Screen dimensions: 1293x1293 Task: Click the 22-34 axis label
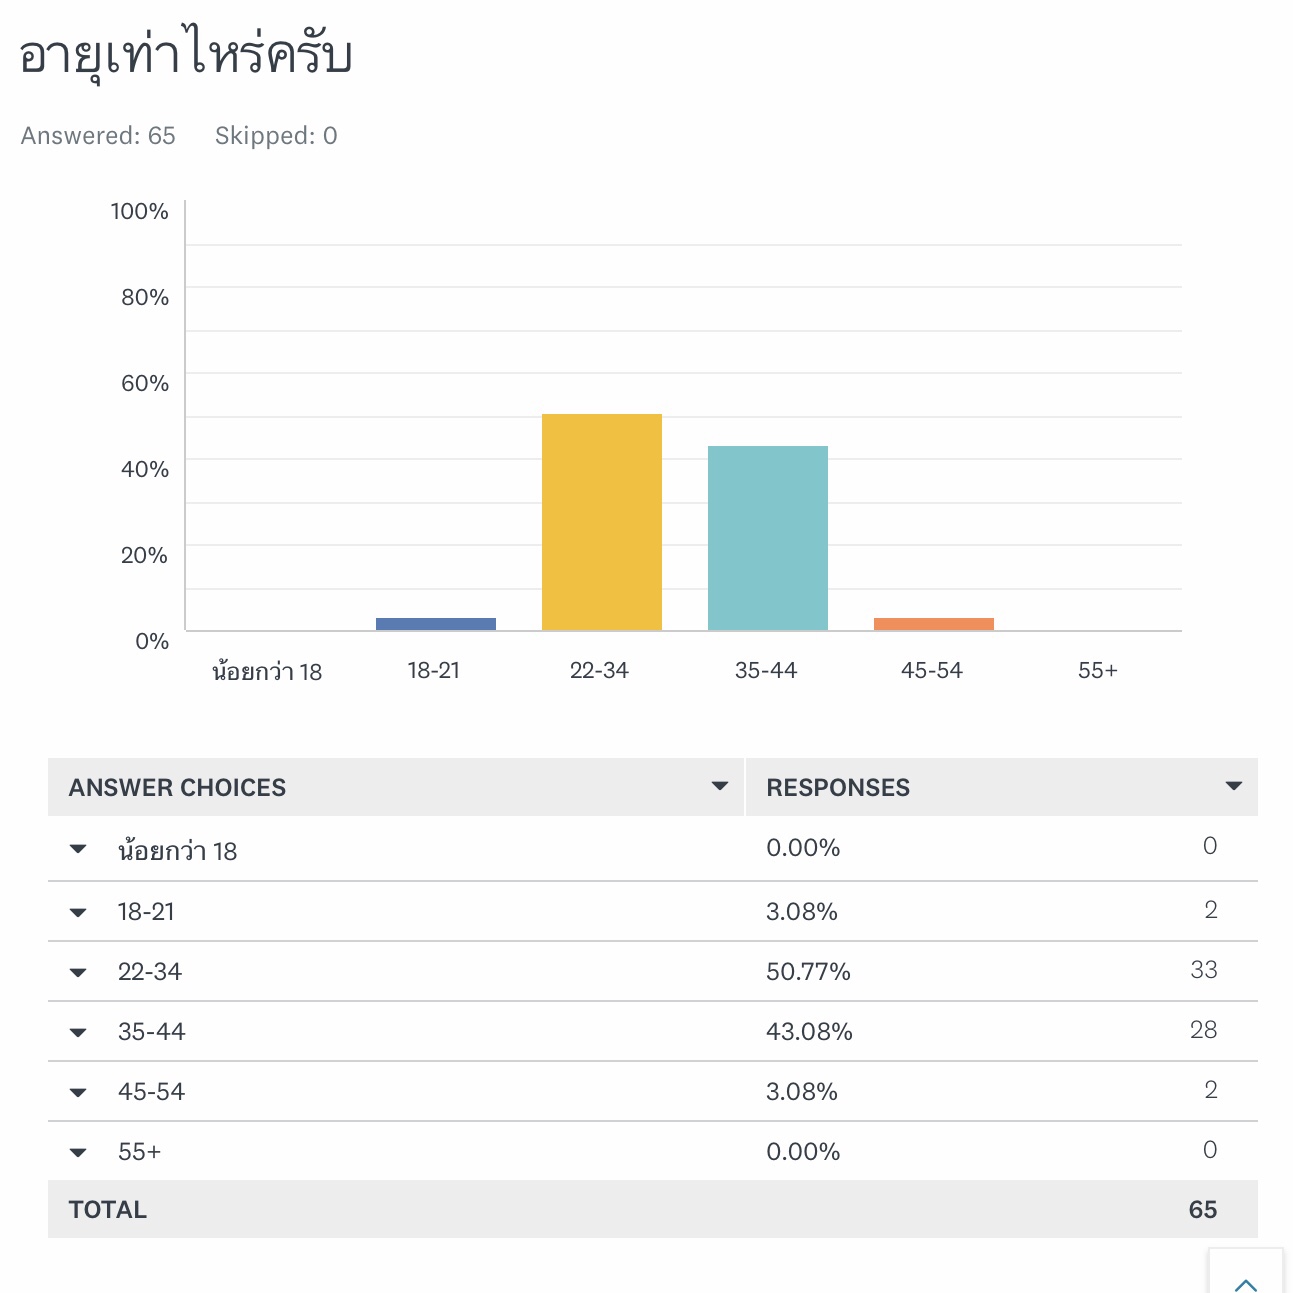(x=599, y=671)
